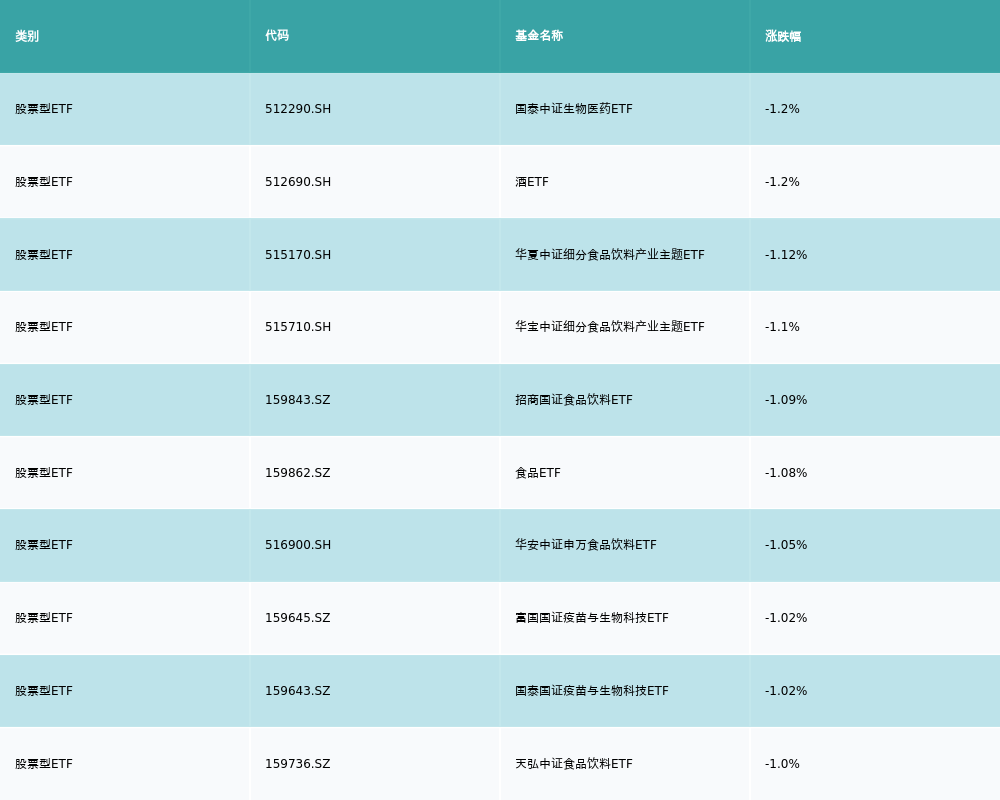Click fund name 国泰中证生物医药ETF
Screen dimensions: 1000x800
pyautogui.click(x=574, y=109)
